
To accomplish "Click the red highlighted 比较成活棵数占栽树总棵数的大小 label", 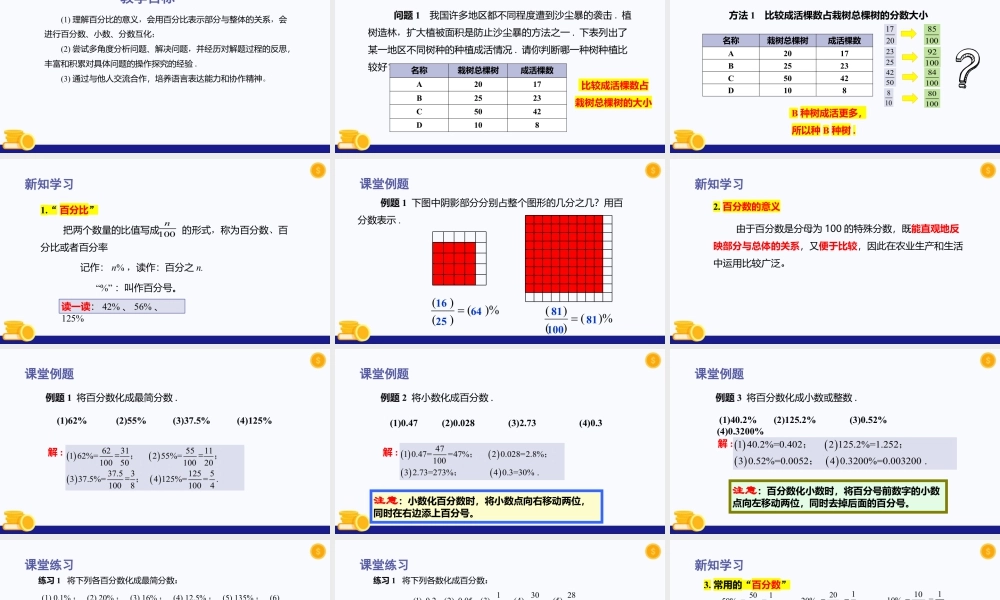I will click(x=614, y=95).
